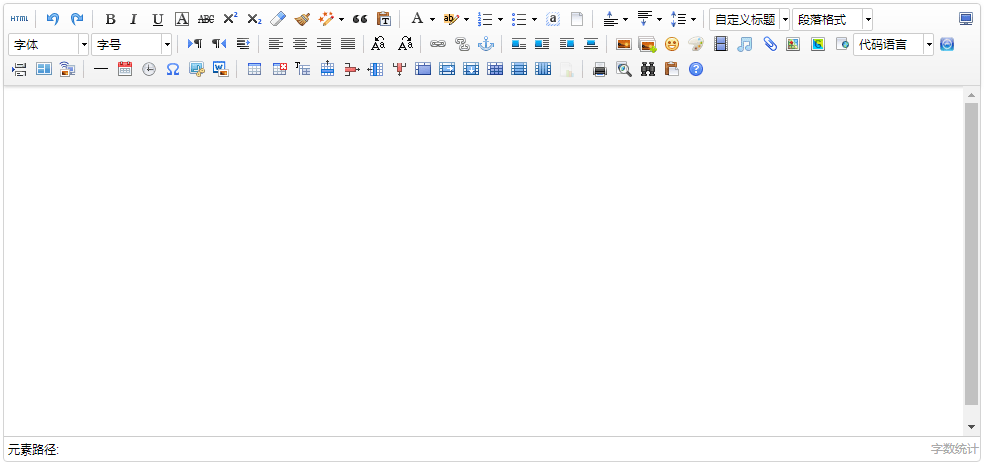Viewport: 984px width, 467px height.
Task: Toggle italic text style
Action: (134, 19)
